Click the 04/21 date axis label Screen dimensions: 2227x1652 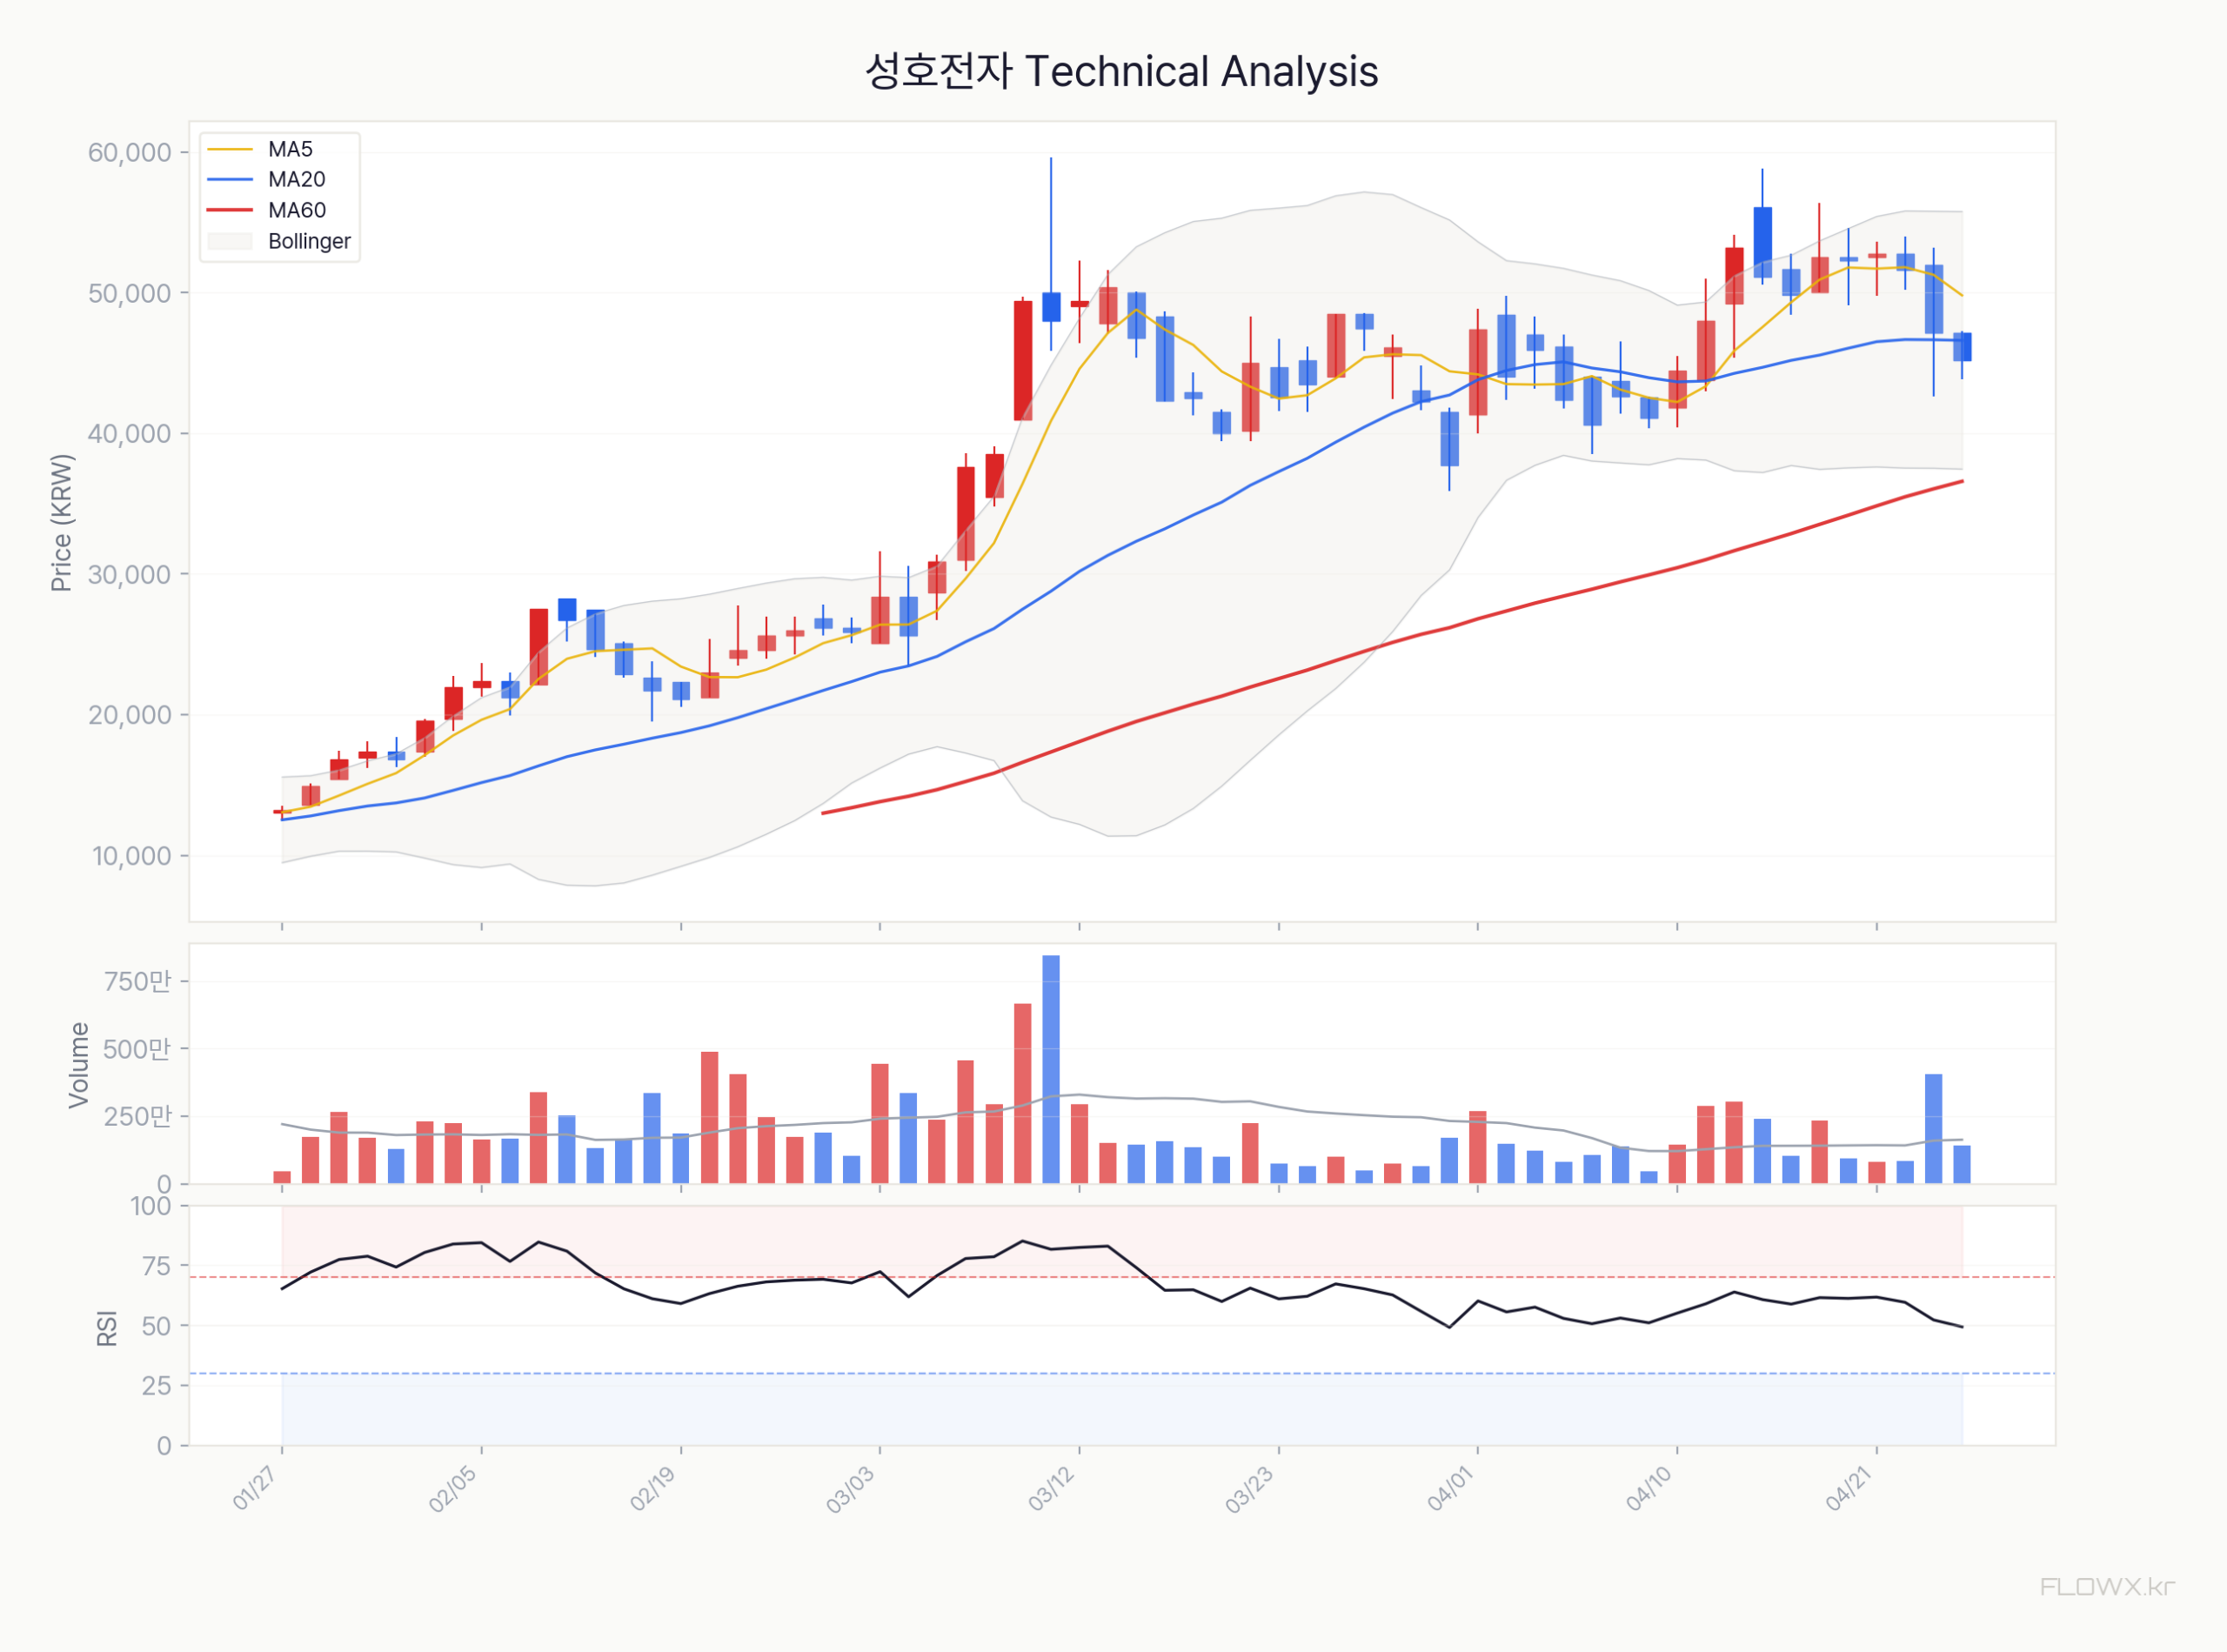point(1848,1488)
